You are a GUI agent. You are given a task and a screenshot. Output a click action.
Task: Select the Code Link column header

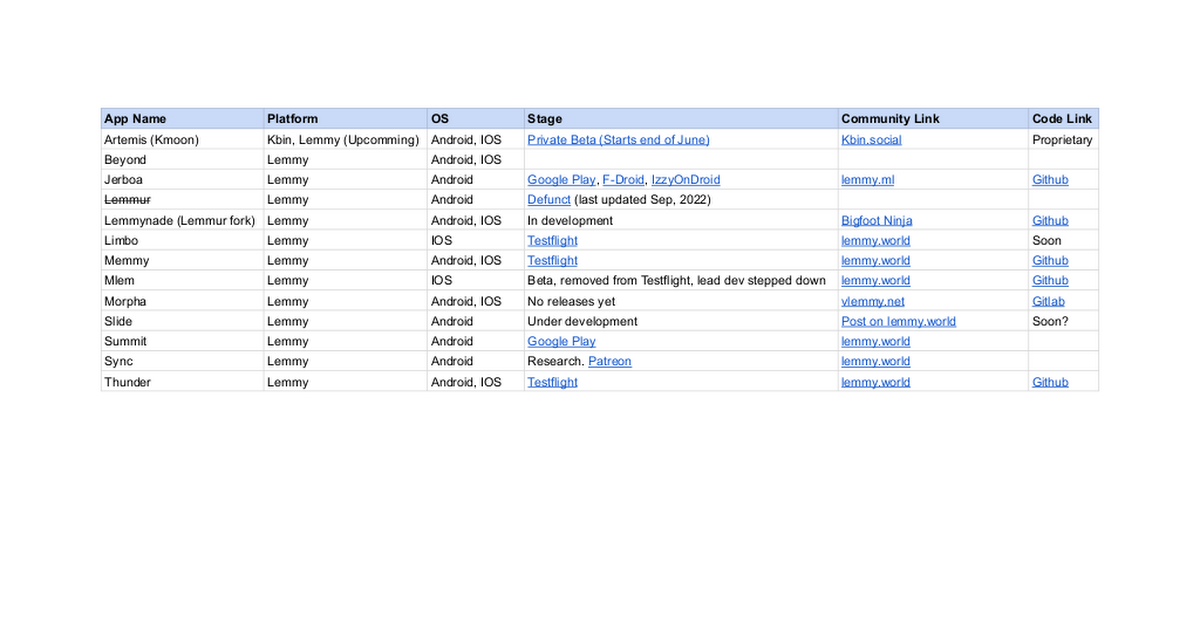click(x=1064, y=119)
